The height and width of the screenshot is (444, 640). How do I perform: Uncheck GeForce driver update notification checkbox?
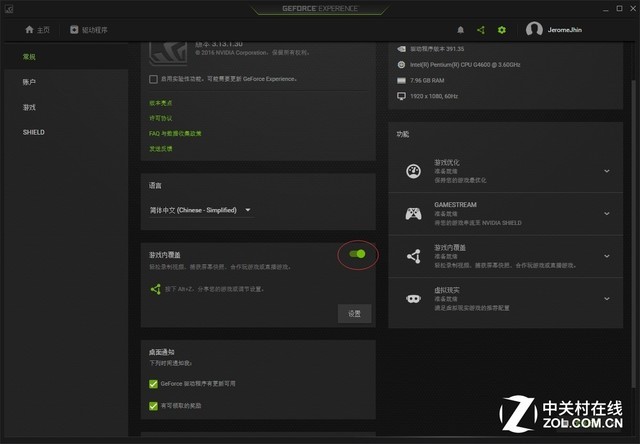(x=153, y=384)
